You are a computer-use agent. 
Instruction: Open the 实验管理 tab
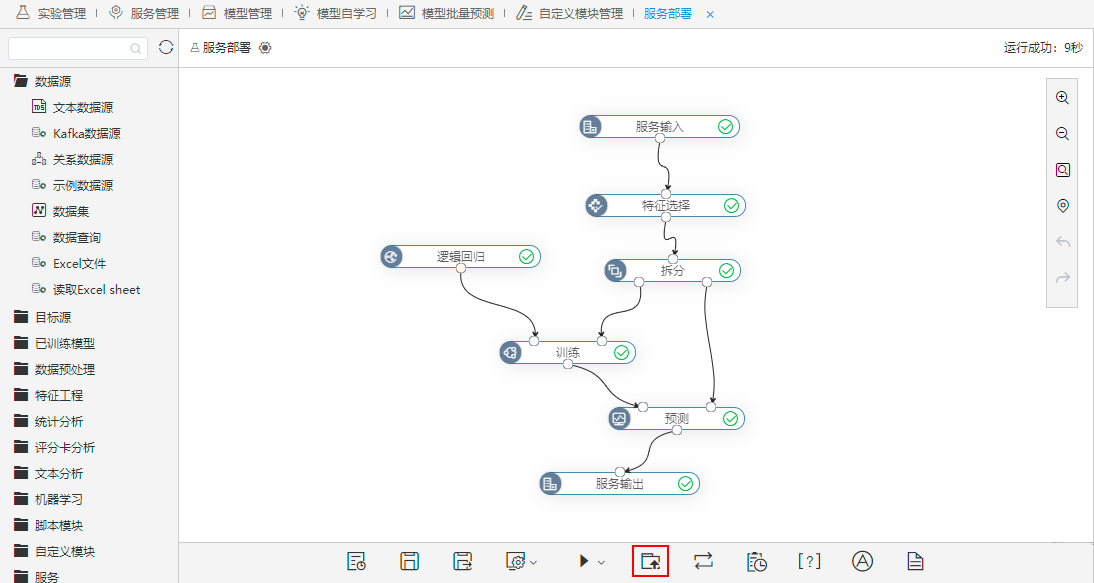[52, 13]
